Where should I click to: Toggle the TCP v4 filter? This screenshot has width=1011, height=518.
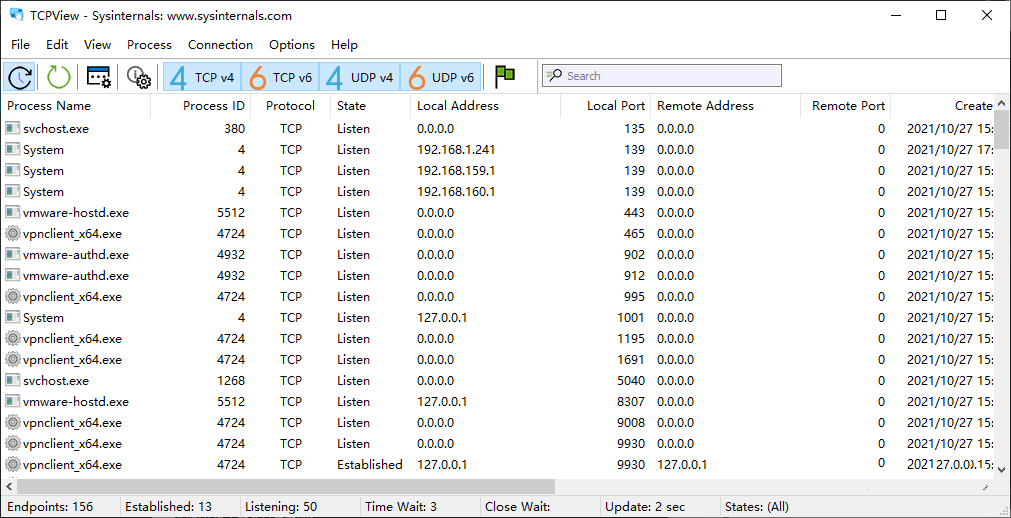[202, 77]
